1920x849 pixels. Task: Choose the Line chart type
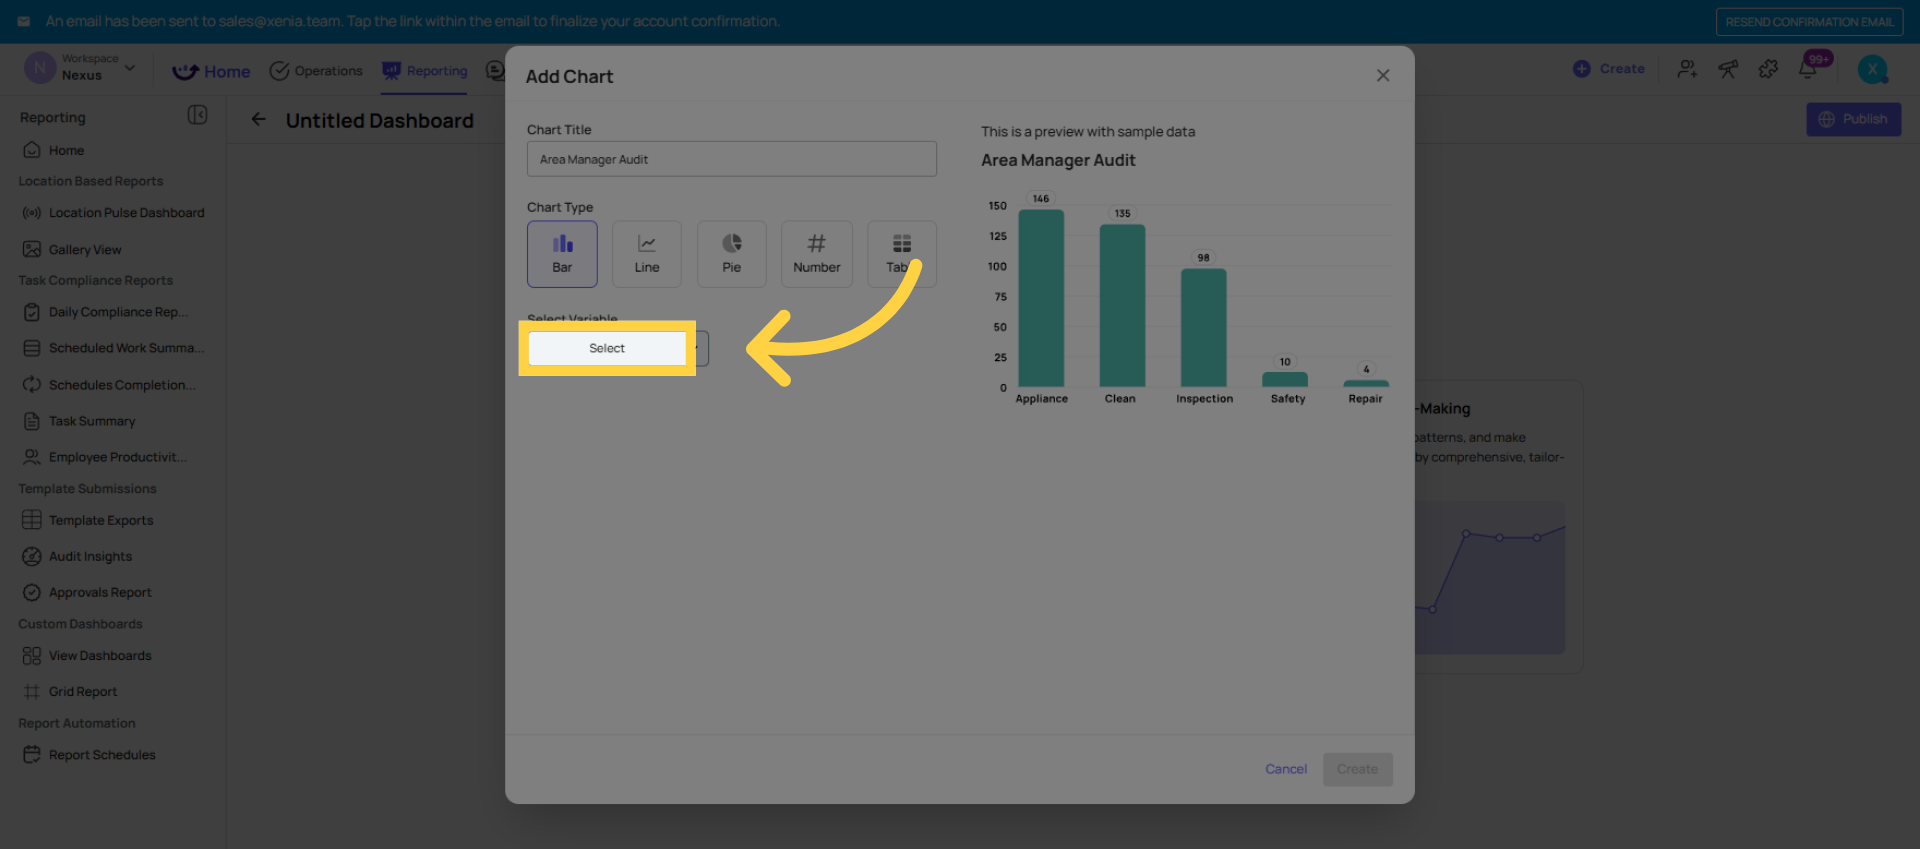(x=647, y=254)
